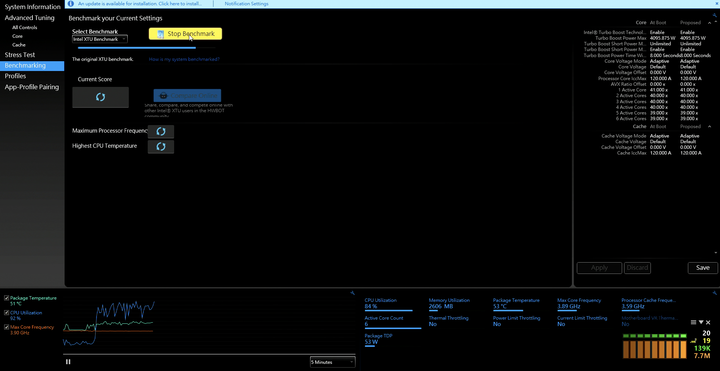The image size is (720, 371).
Task: Click Highest CPU Temperature refresh spinner
Action: click(161, 146)
